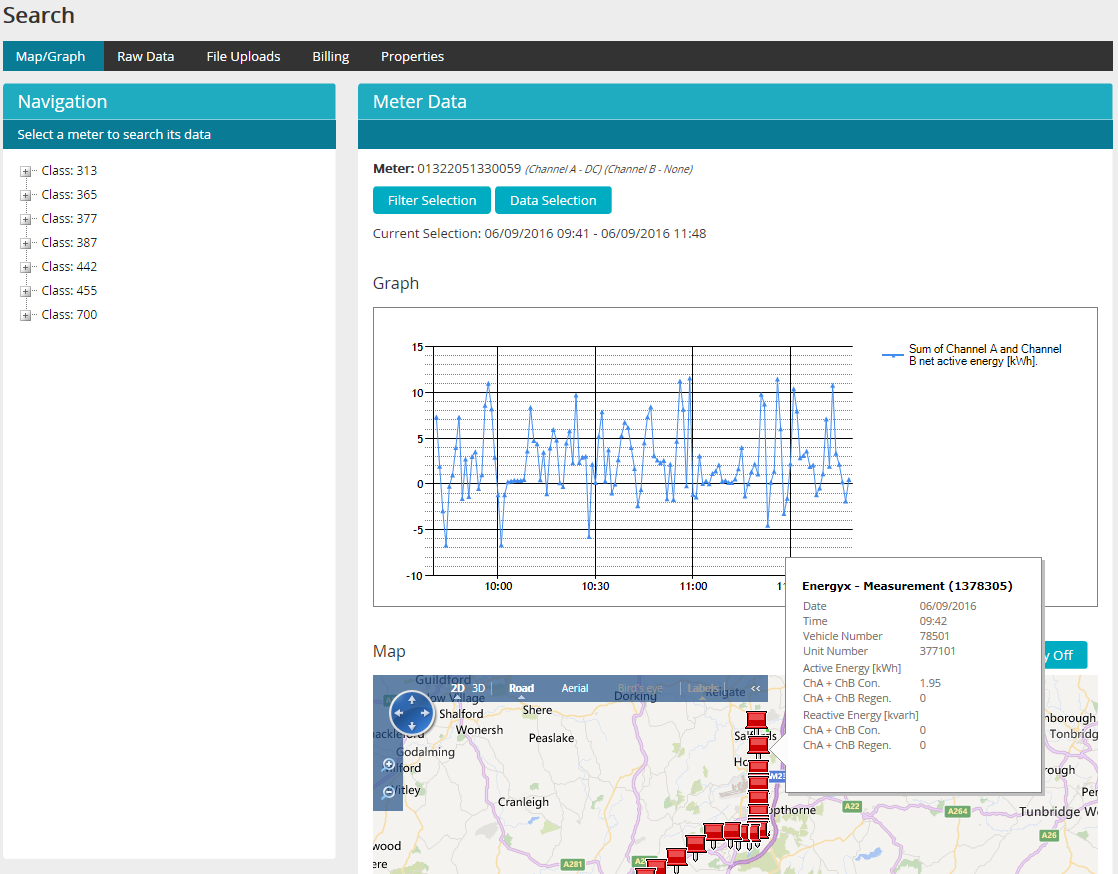Click the popup title 'Energyx - Measurement (1378305)'
This screenshot has height=874, width=1118.
pos(907,586)
